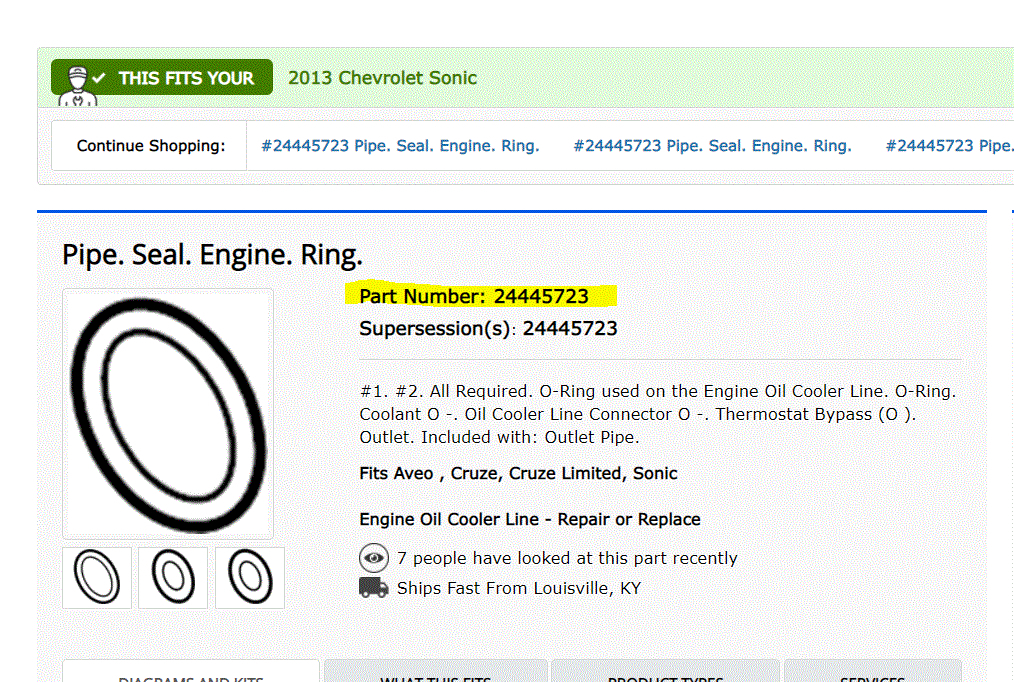1014x682 pixels.
Task: Select the first O-ring thumbnail
Action: (97, 578)
